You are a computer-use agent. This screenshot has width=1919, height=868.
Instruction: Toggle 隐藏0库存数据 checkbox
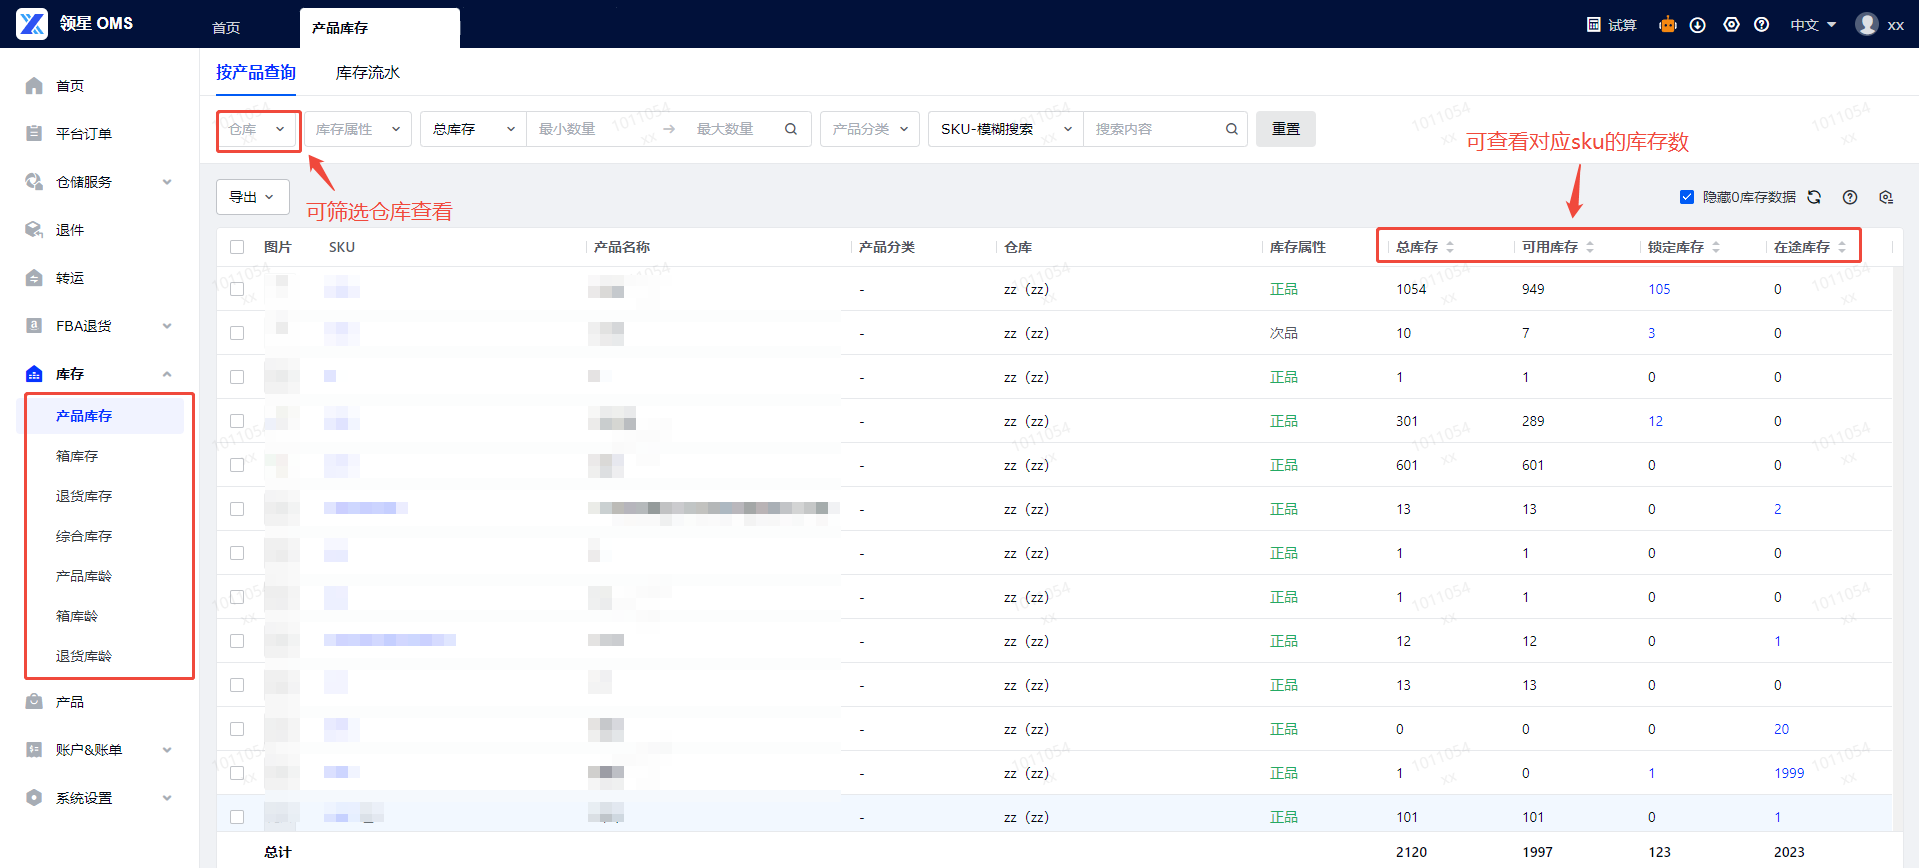coord(1687,197)
